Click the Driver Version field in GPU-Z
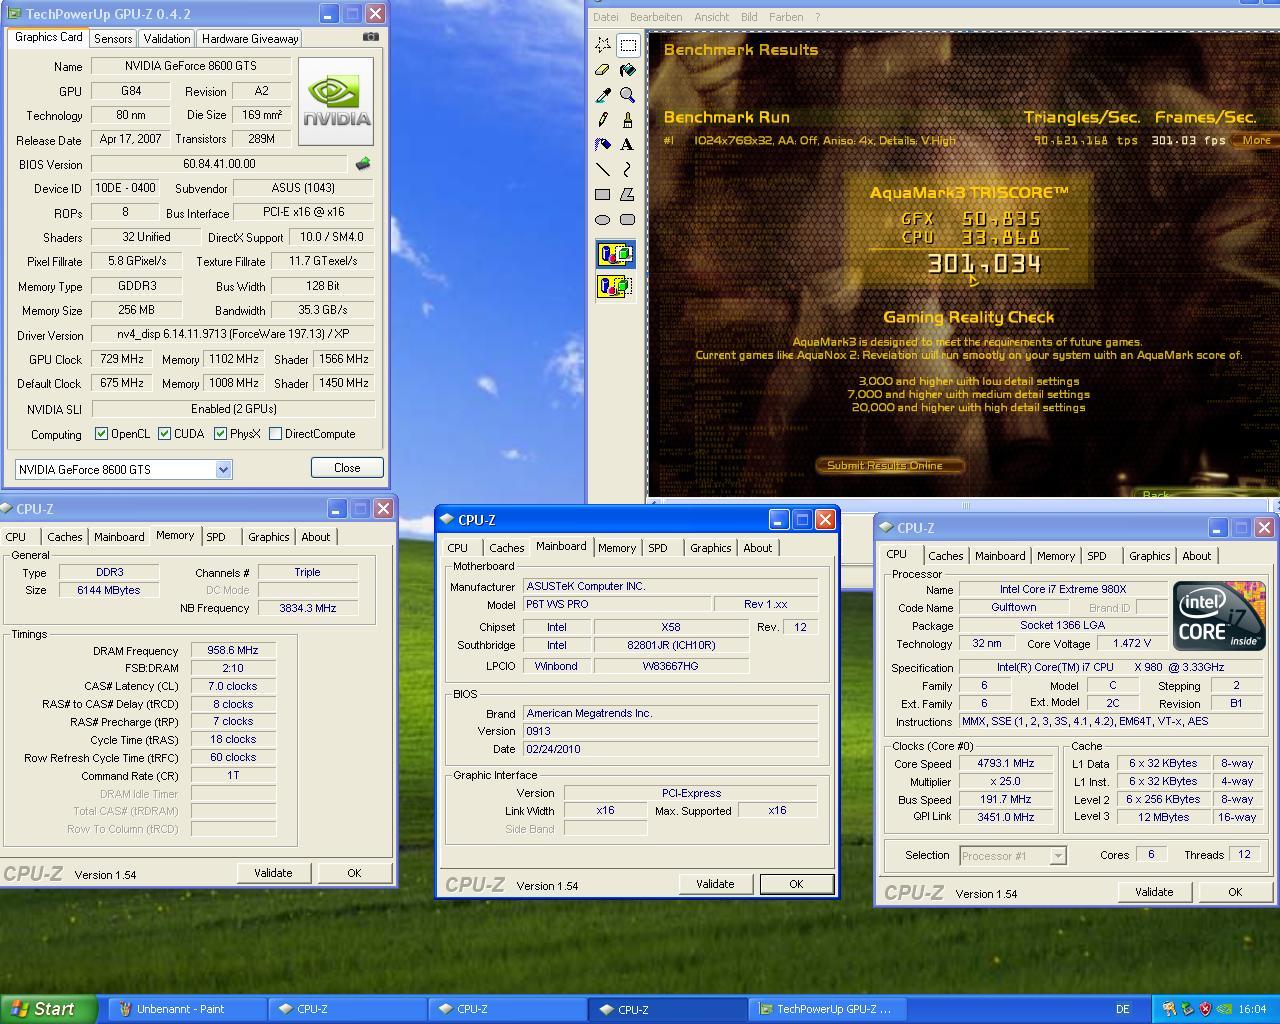The width and height of the screenshot is (1280, 1024). coord(233,335)
